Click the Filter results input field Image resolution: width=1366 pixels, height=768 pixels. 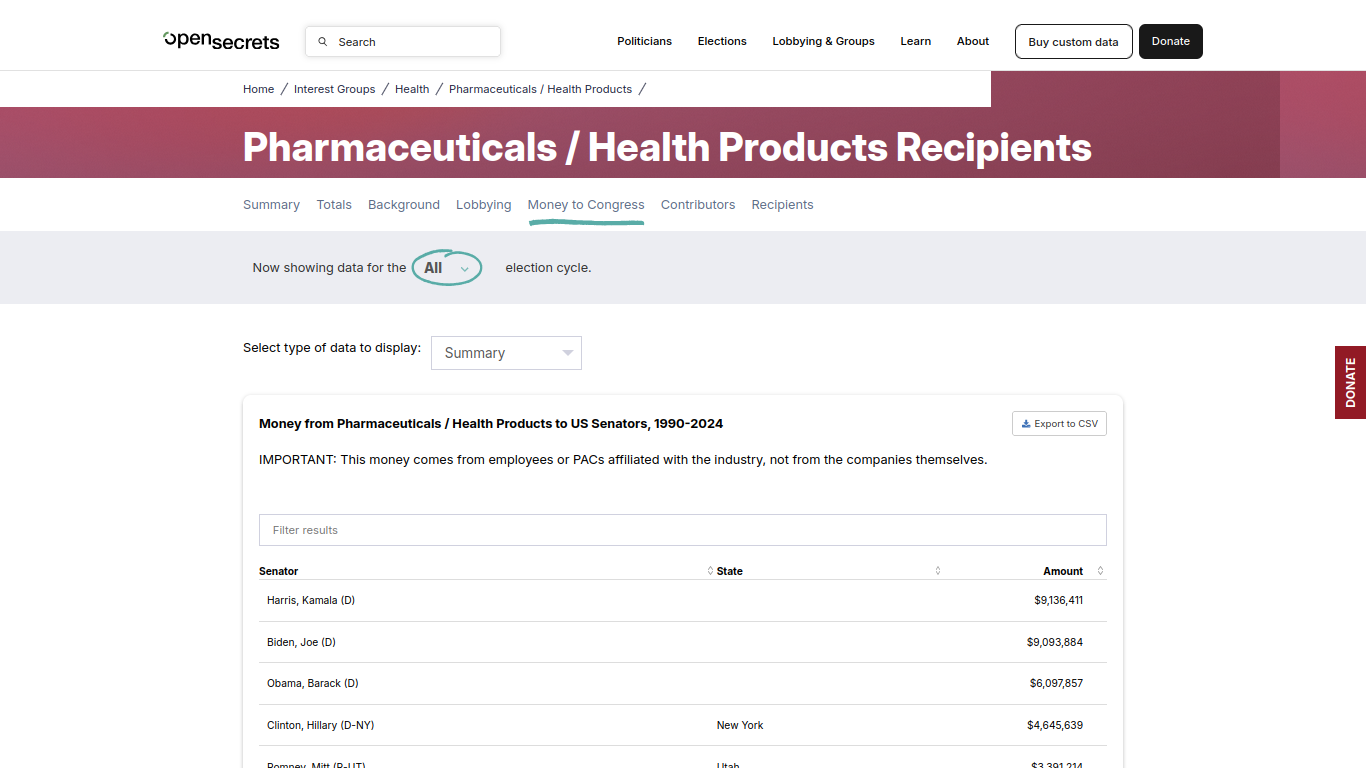pos(682,530)
